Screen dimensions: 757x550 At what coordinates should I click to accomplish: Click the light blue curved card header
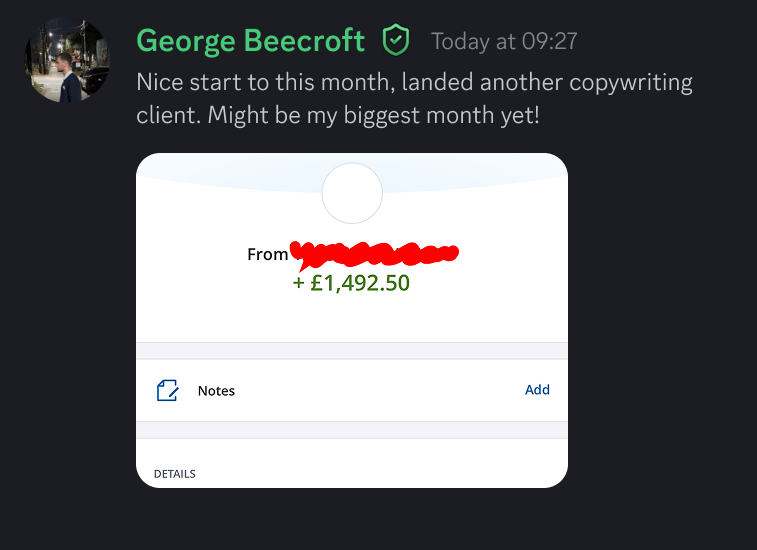tap(352, 171)
